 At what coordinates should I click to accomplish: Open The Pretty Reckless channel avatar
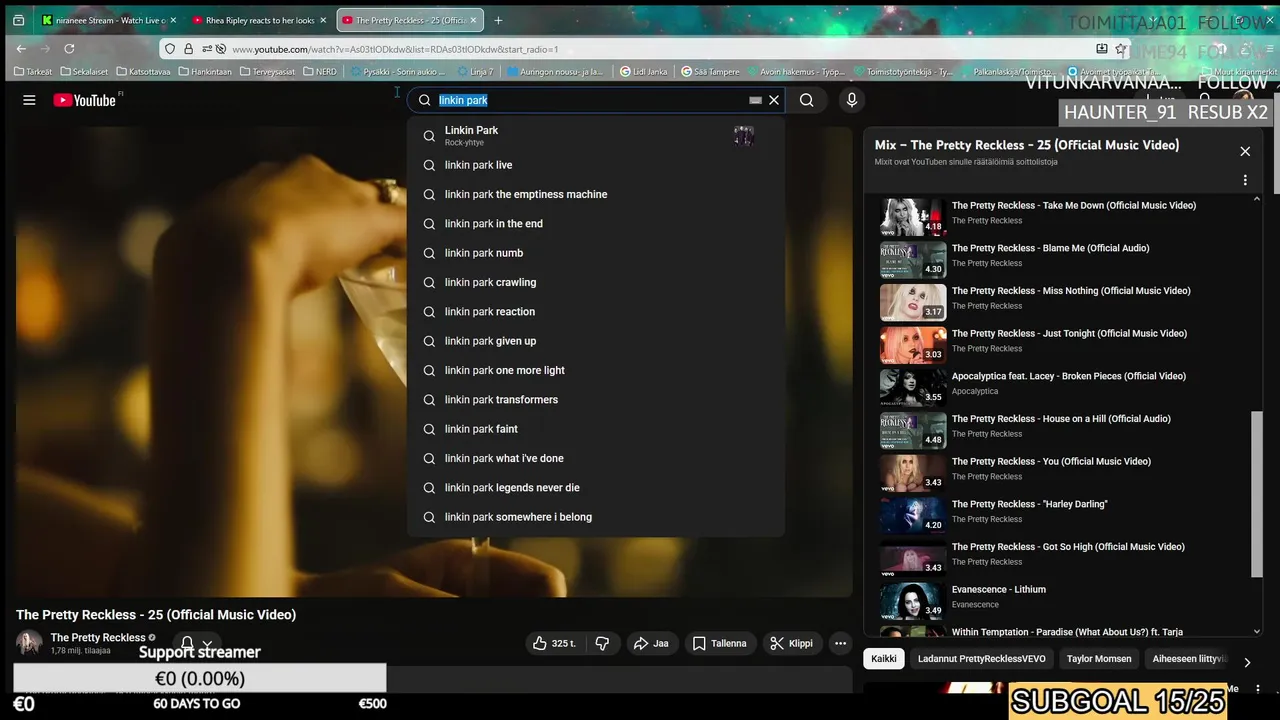(x=29, y=643)
